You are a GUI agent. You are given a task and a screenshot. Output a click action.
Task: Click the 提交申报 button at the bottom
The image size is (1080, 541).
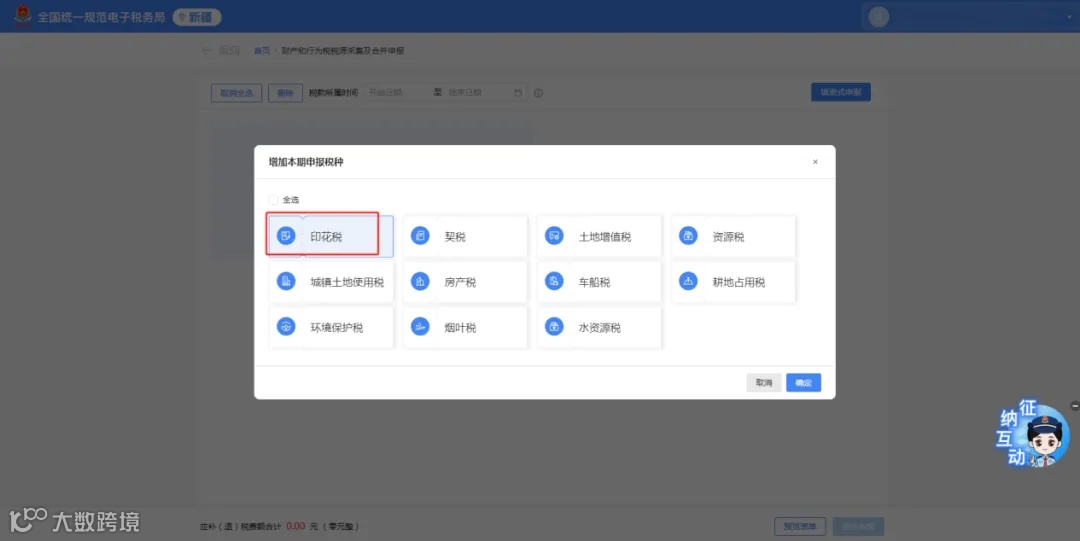[858, 527]
